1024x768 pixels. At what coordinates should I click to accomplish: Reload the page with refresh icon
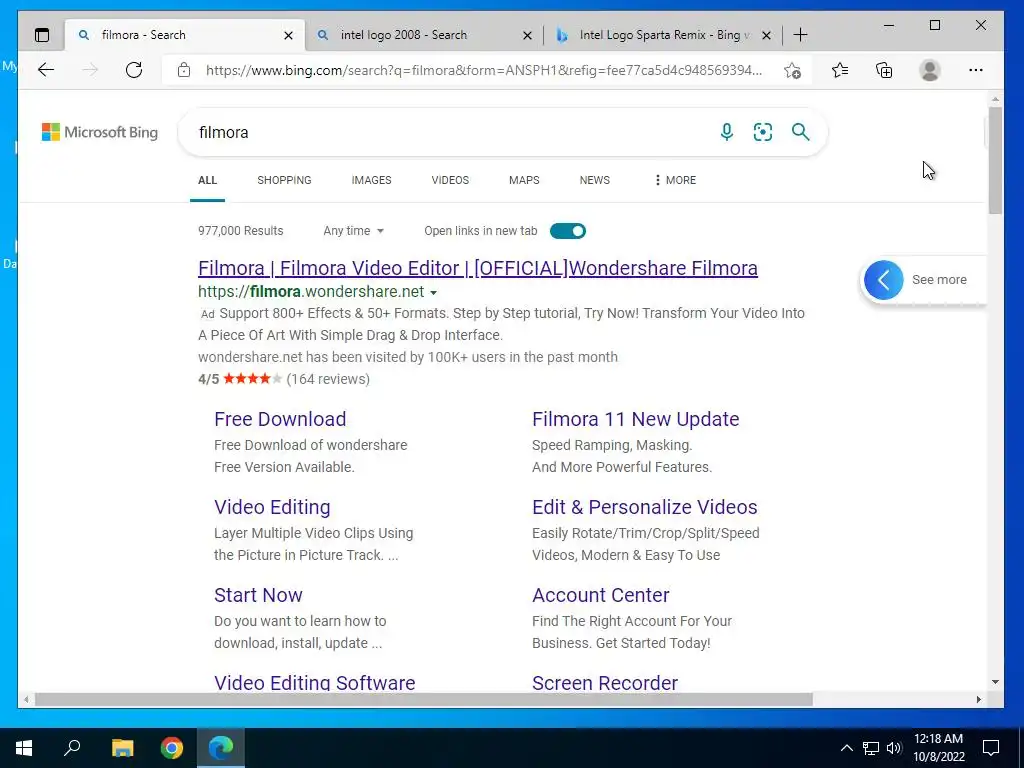(x=134, y=70)
